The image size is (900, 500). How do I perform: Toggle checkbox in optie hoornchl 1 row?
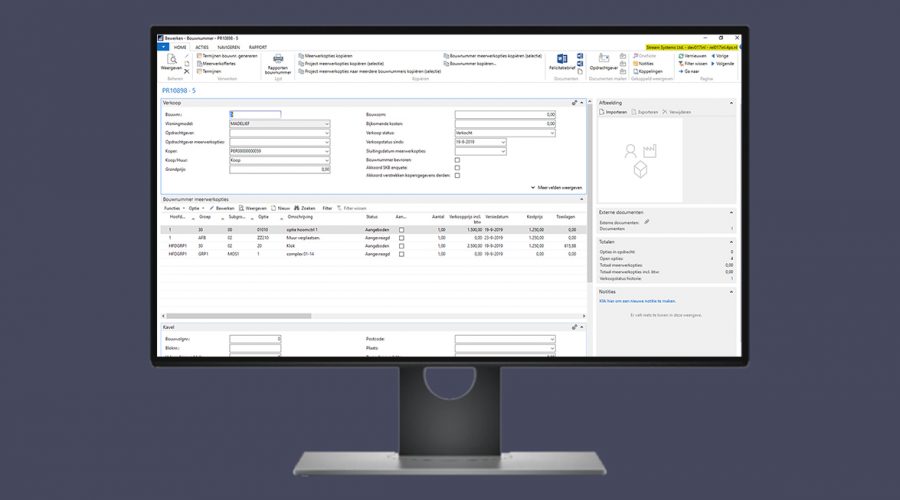(401, 230)
